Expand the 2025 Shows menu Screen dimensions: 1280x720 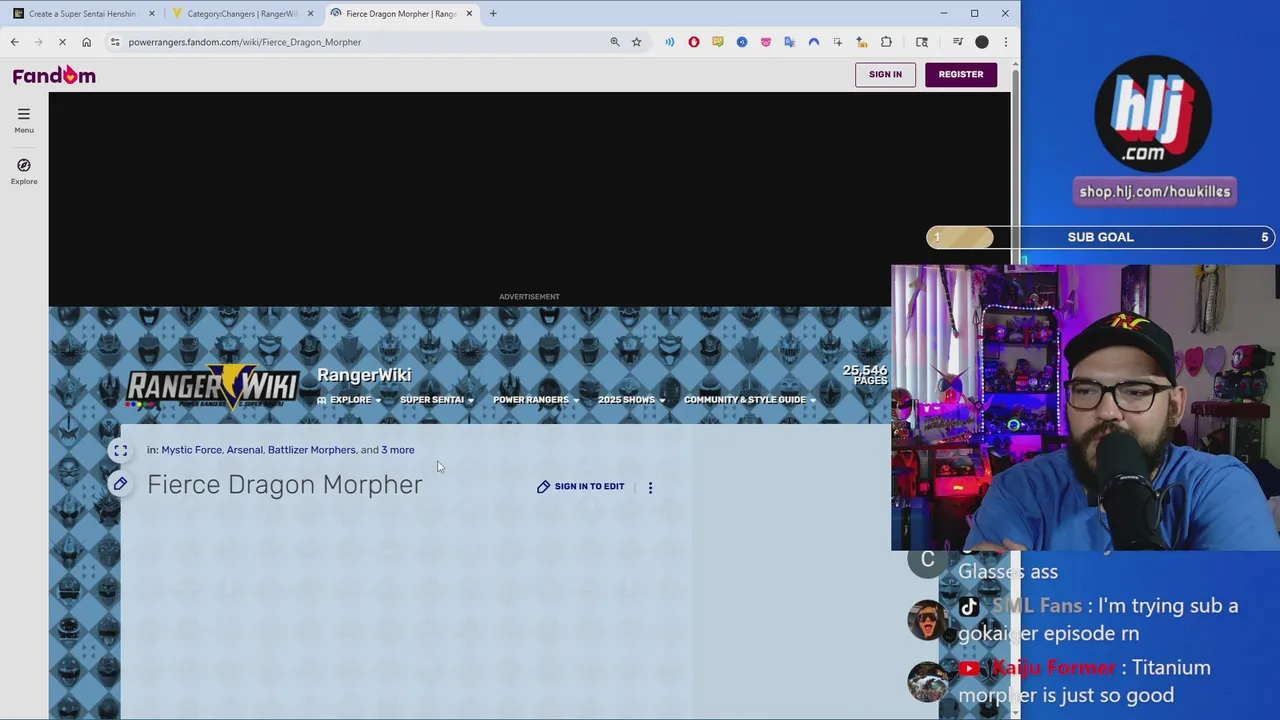coord(632,400)
